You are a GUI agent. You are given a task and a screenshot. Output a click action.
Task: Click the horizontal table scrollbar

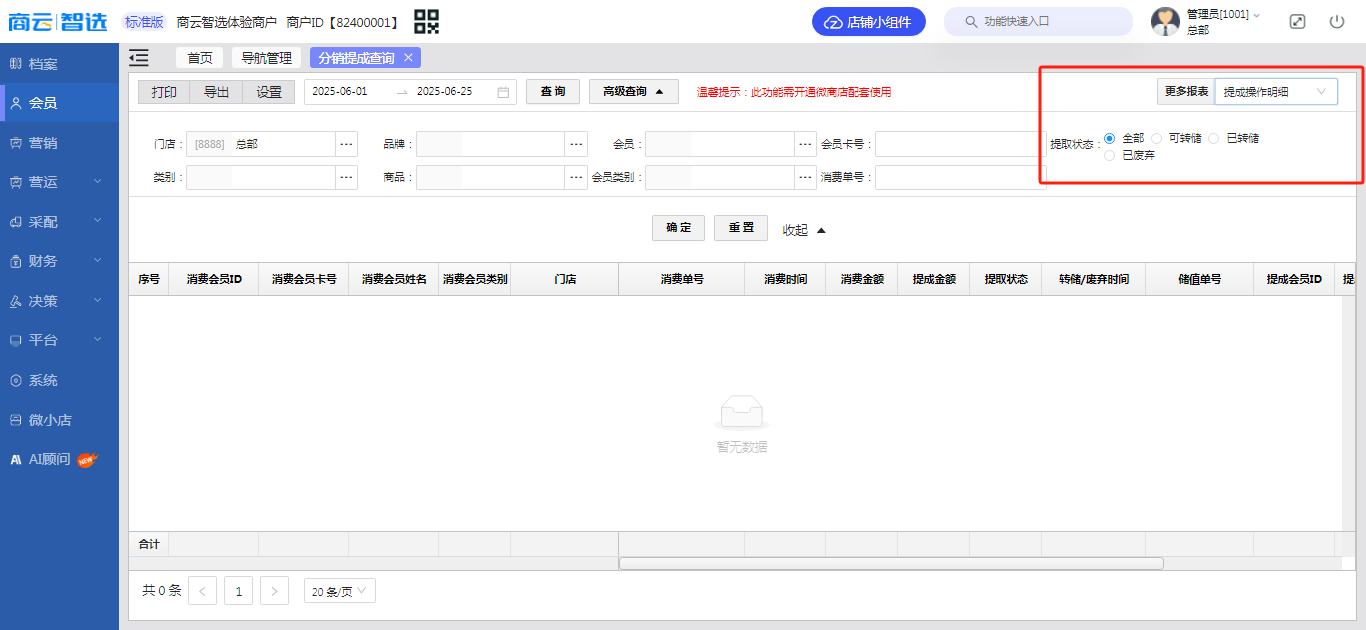(891, 563)
